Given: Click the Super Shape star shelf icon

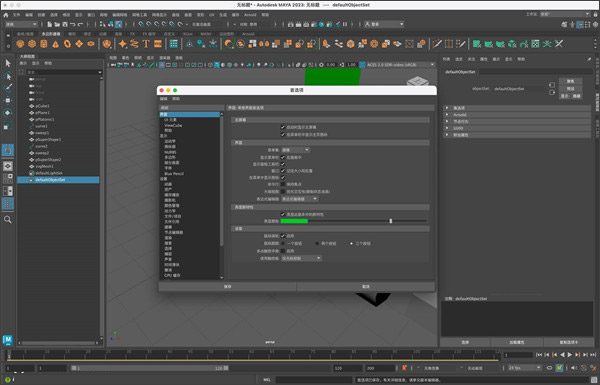Looking at the screenshot, I should coord(122,44).
